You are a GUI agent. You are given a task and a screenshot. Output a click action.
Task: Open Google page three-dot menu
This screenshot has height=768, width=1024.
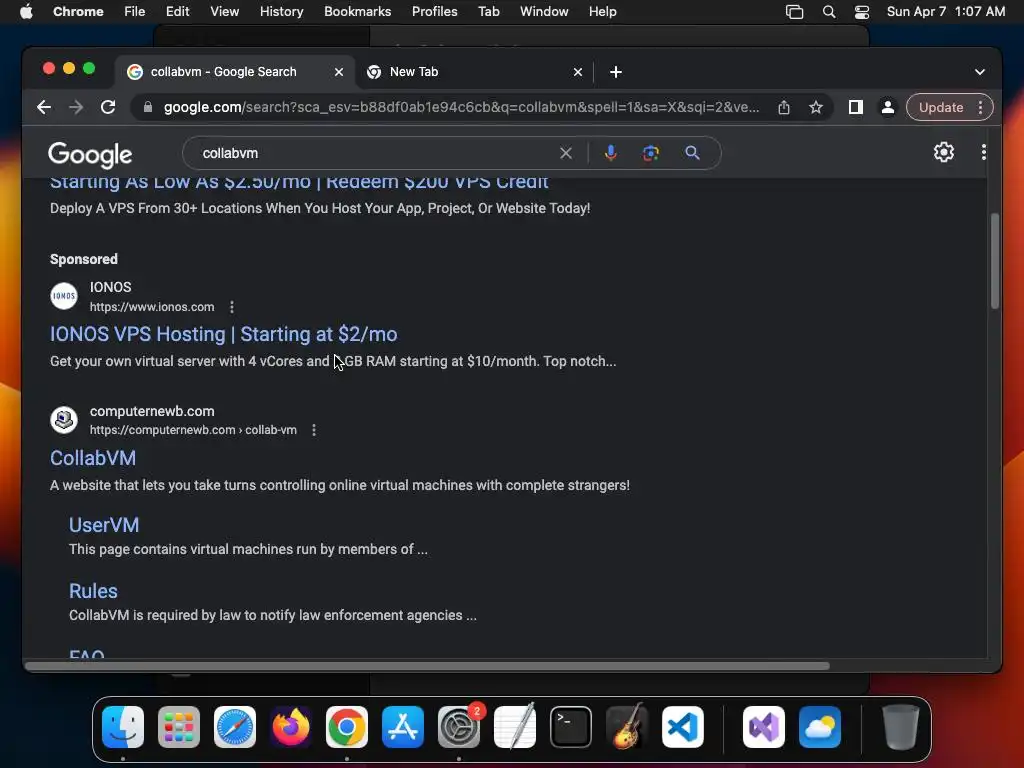(x=984, y=152)
